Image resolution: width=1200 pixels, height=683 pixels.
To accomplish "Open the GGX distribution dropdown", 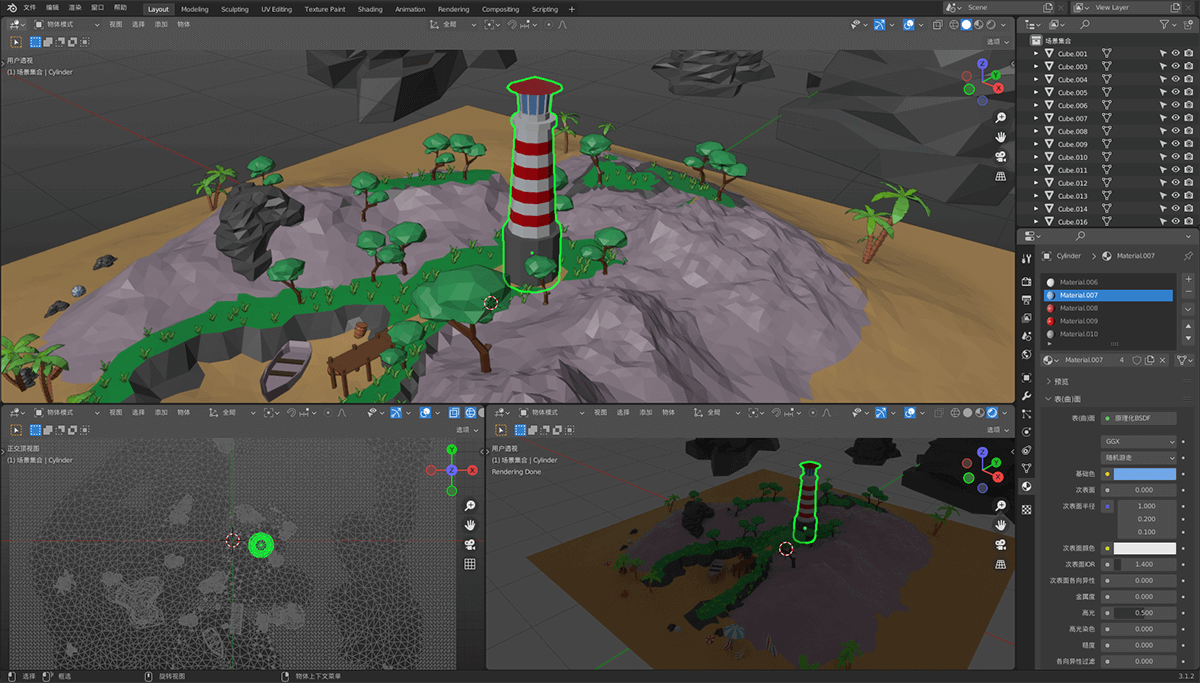I will (x=1139, y=441).
